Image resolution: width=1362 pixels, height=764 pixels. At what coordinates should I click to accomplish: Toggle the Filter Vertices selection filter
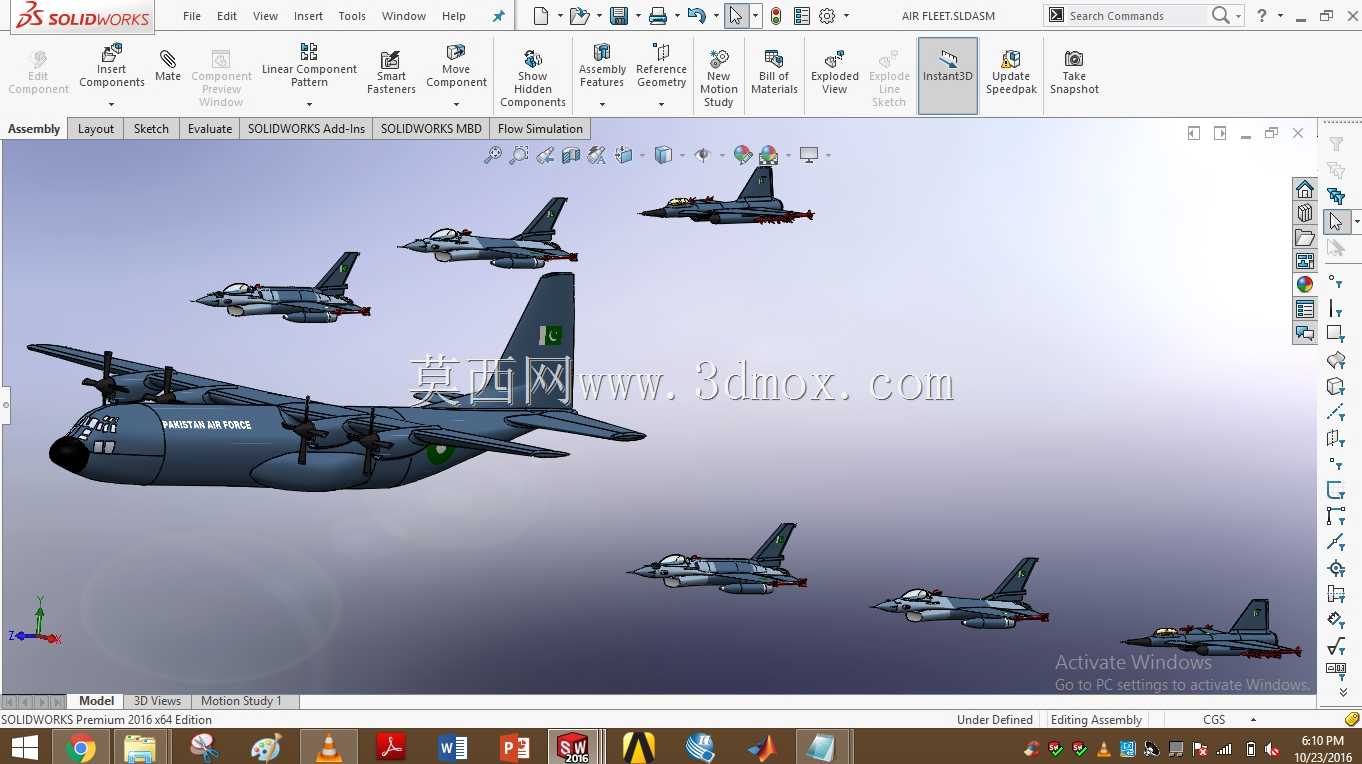tap(1336, 283)
